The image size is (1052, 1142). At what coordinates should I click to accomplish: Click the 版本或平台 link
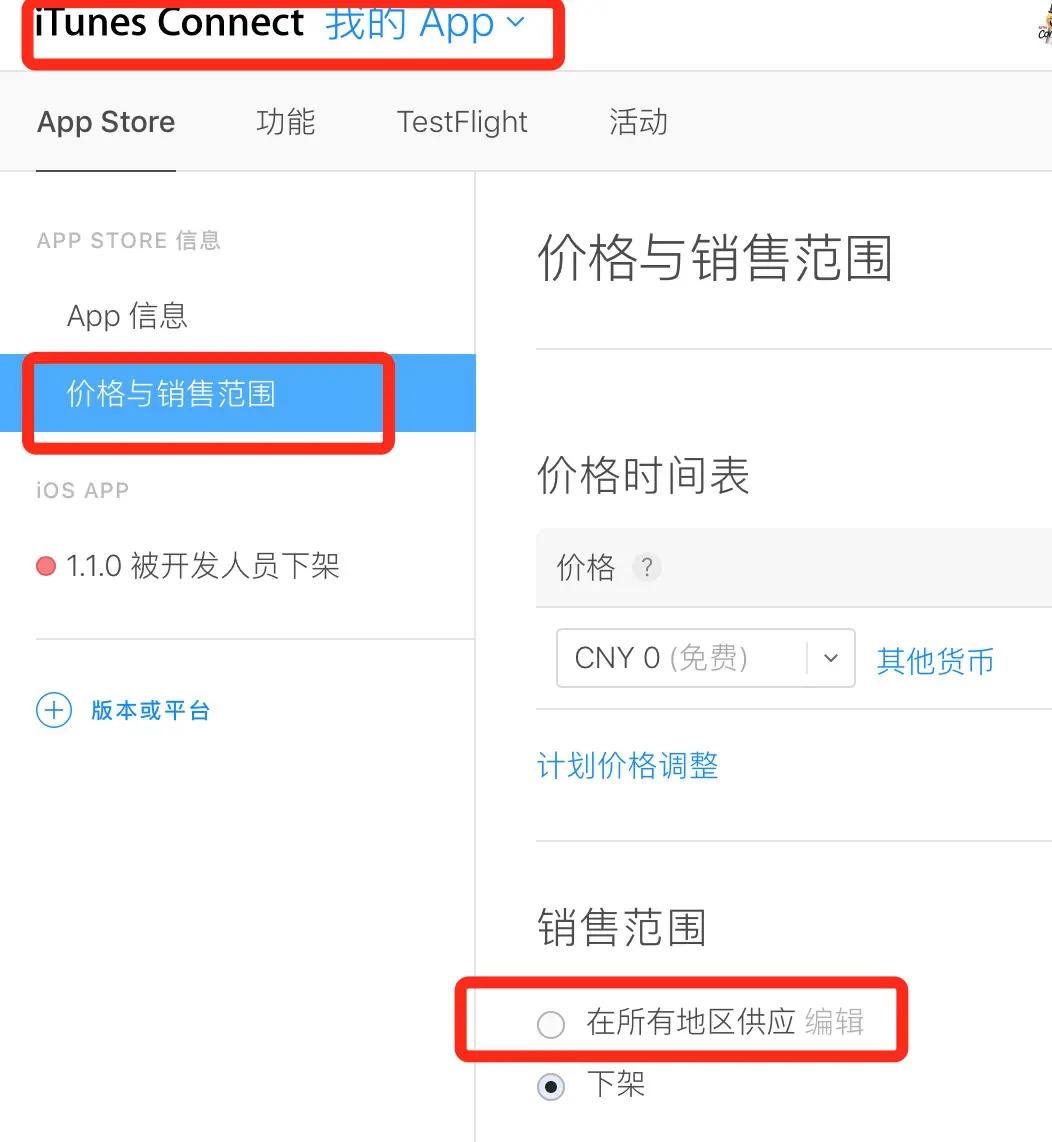pyautogui.click(x=151, y=710)
